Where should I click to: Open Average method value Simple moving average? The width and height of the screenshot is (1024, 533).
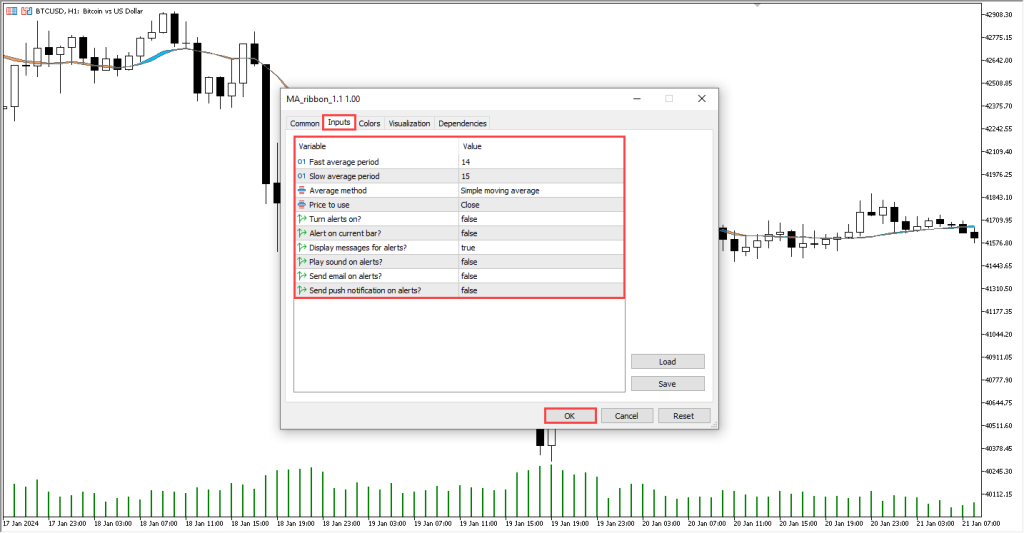pyautogui.click(x=541, y=191)
